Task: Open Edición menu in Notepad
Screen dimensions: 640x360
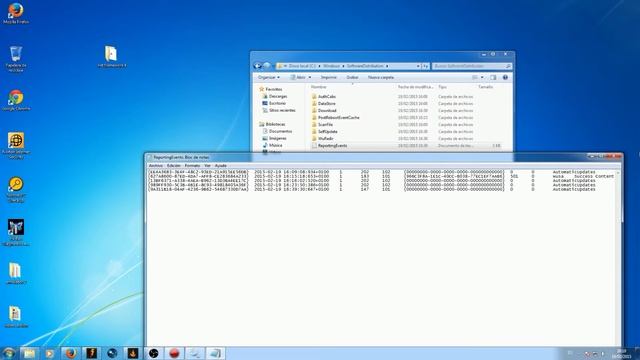Action: point(173,165)
